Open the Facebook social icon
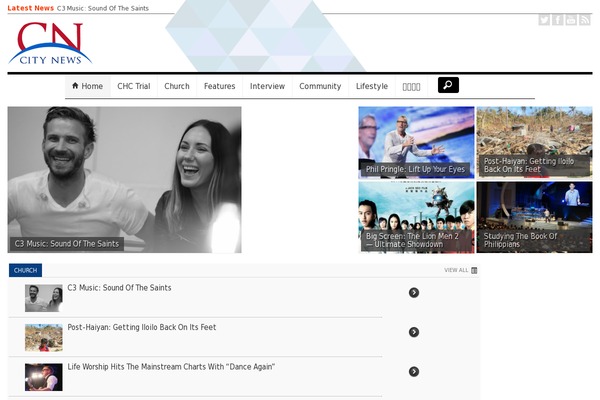This screenshot has width=600, height=400. [558, 20]
